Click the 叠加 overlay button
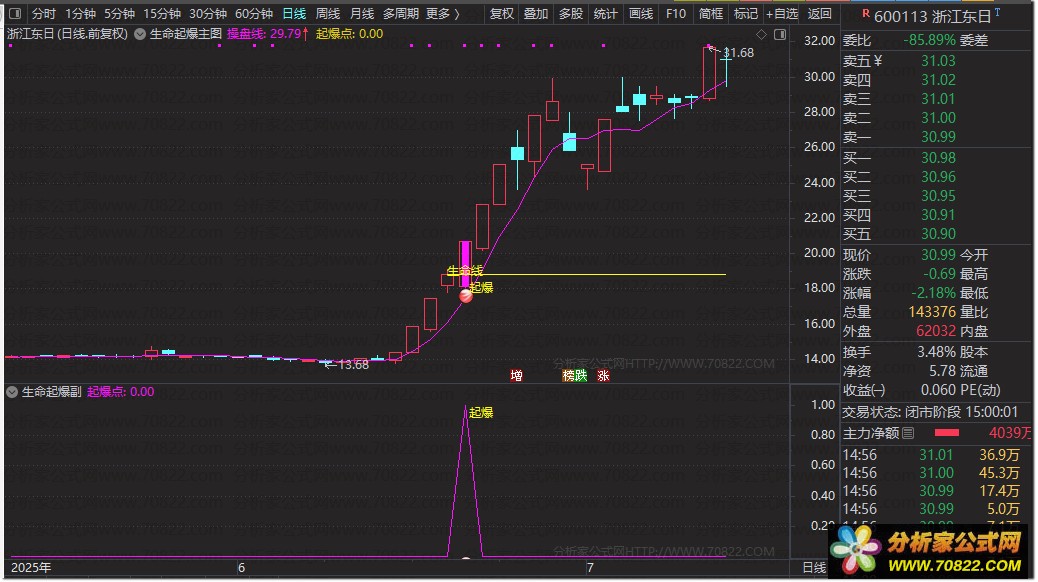 (x=536, y=13)
